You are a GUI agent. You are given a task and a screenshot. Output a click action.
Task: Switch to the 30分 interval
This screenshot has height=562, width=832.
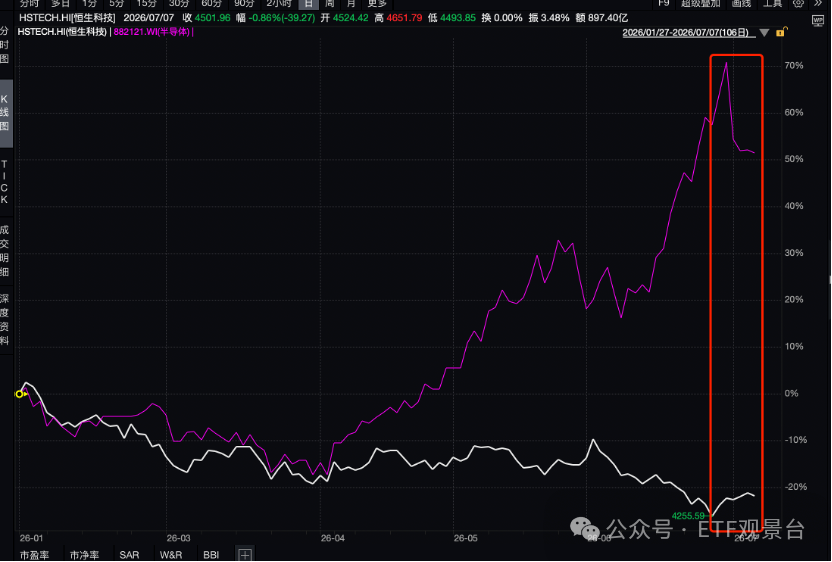[179, 4]
